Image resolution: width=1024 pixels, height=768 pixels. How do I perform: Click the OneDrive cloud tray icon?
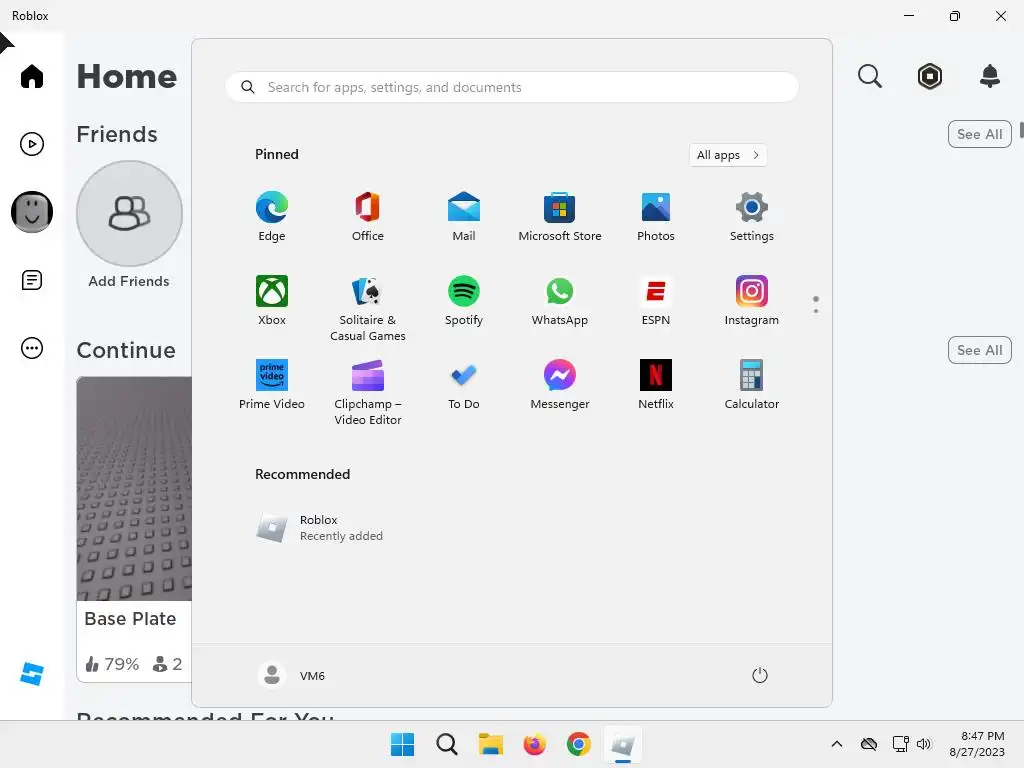click(x=869, y=744)
